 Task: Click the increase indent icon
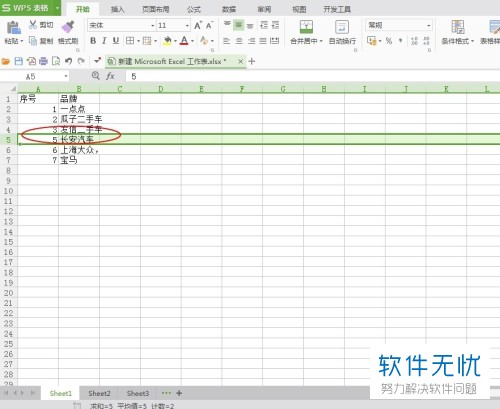point(275,25)
